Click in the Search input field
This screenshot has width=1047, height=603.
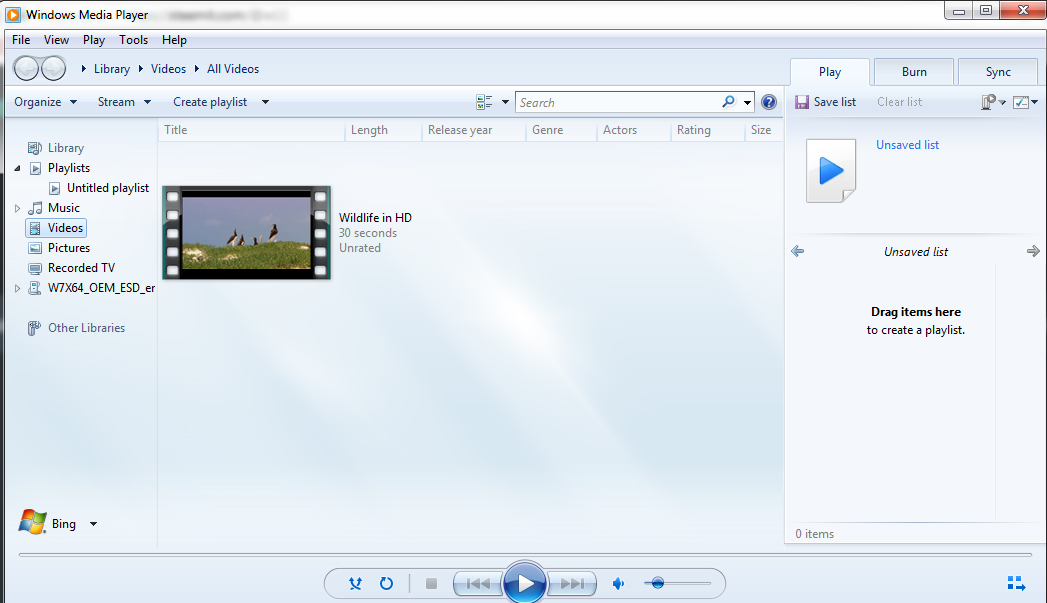pyautogui.click(x=618, y=102)
